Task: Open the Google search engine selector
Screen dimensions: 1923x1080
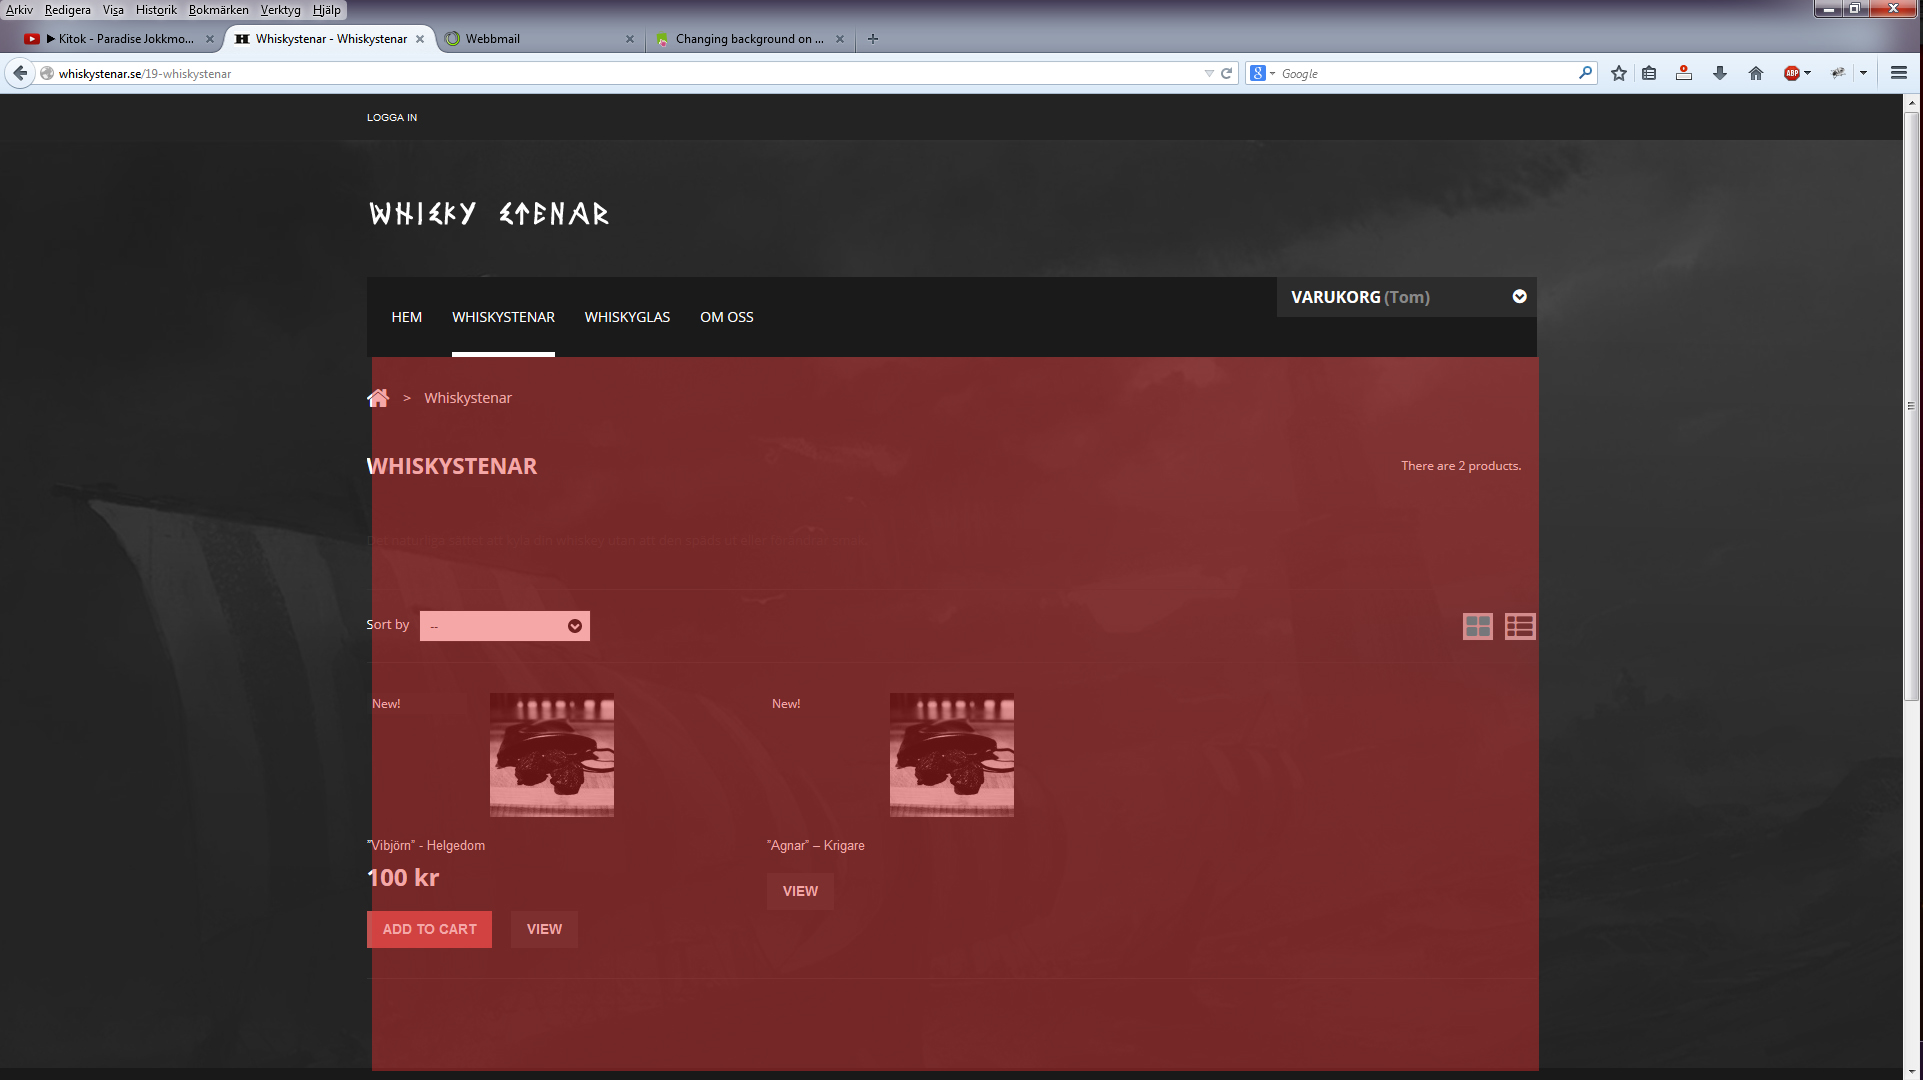Action: click(1262, 73)
